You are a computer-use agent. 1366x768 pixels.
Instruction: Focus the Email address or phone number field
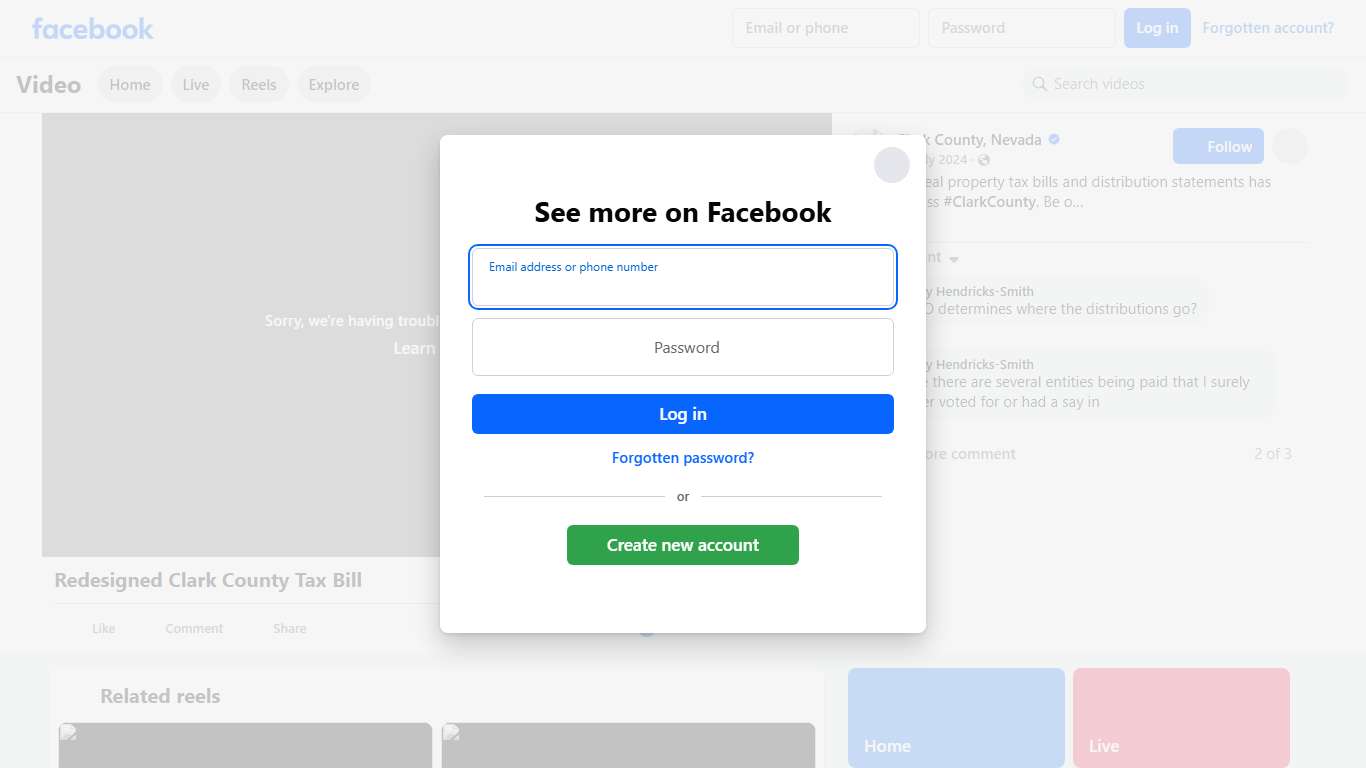(683, 277)
